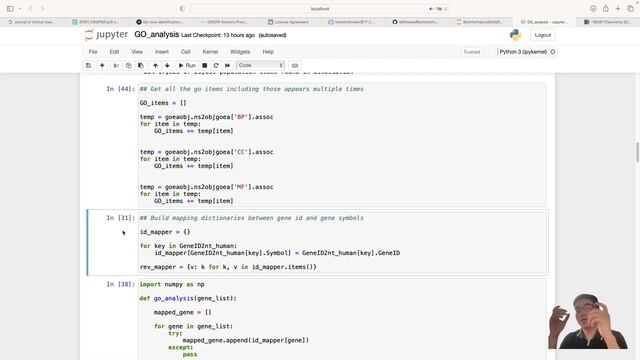Image resolution: width=640 pixels, height=360 pixels.
Task: Click the Jupyter logo
Action: (x=106, y=35)
